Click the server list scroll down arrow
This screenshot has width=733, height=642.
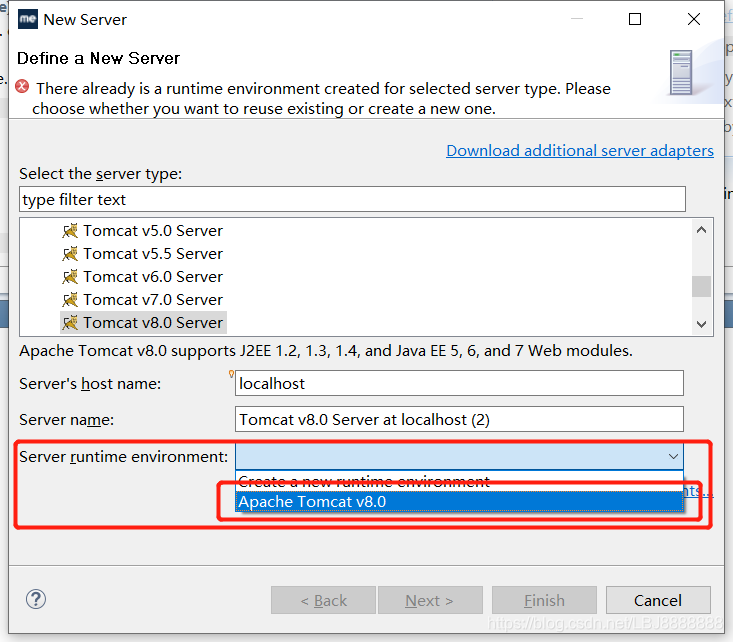701,324
